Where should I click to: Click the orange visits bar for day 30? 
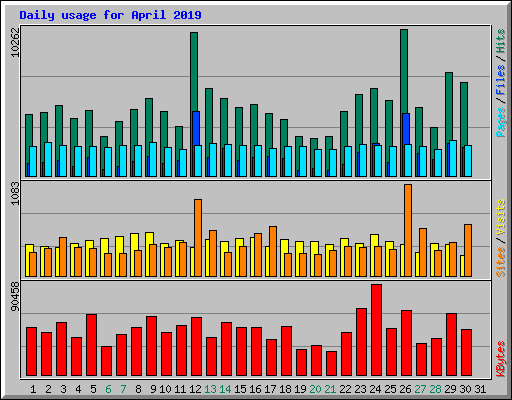[468, 250]
